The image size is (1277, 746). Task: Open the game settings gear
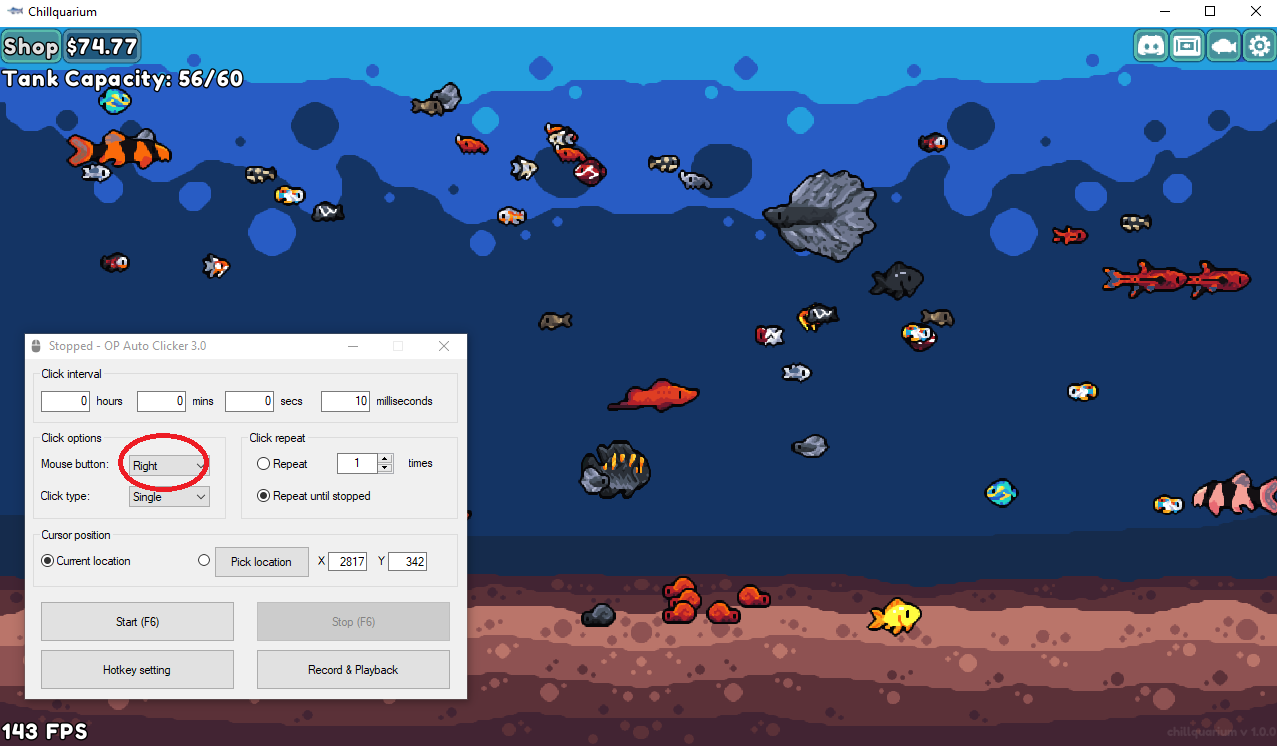point(1259,46)
